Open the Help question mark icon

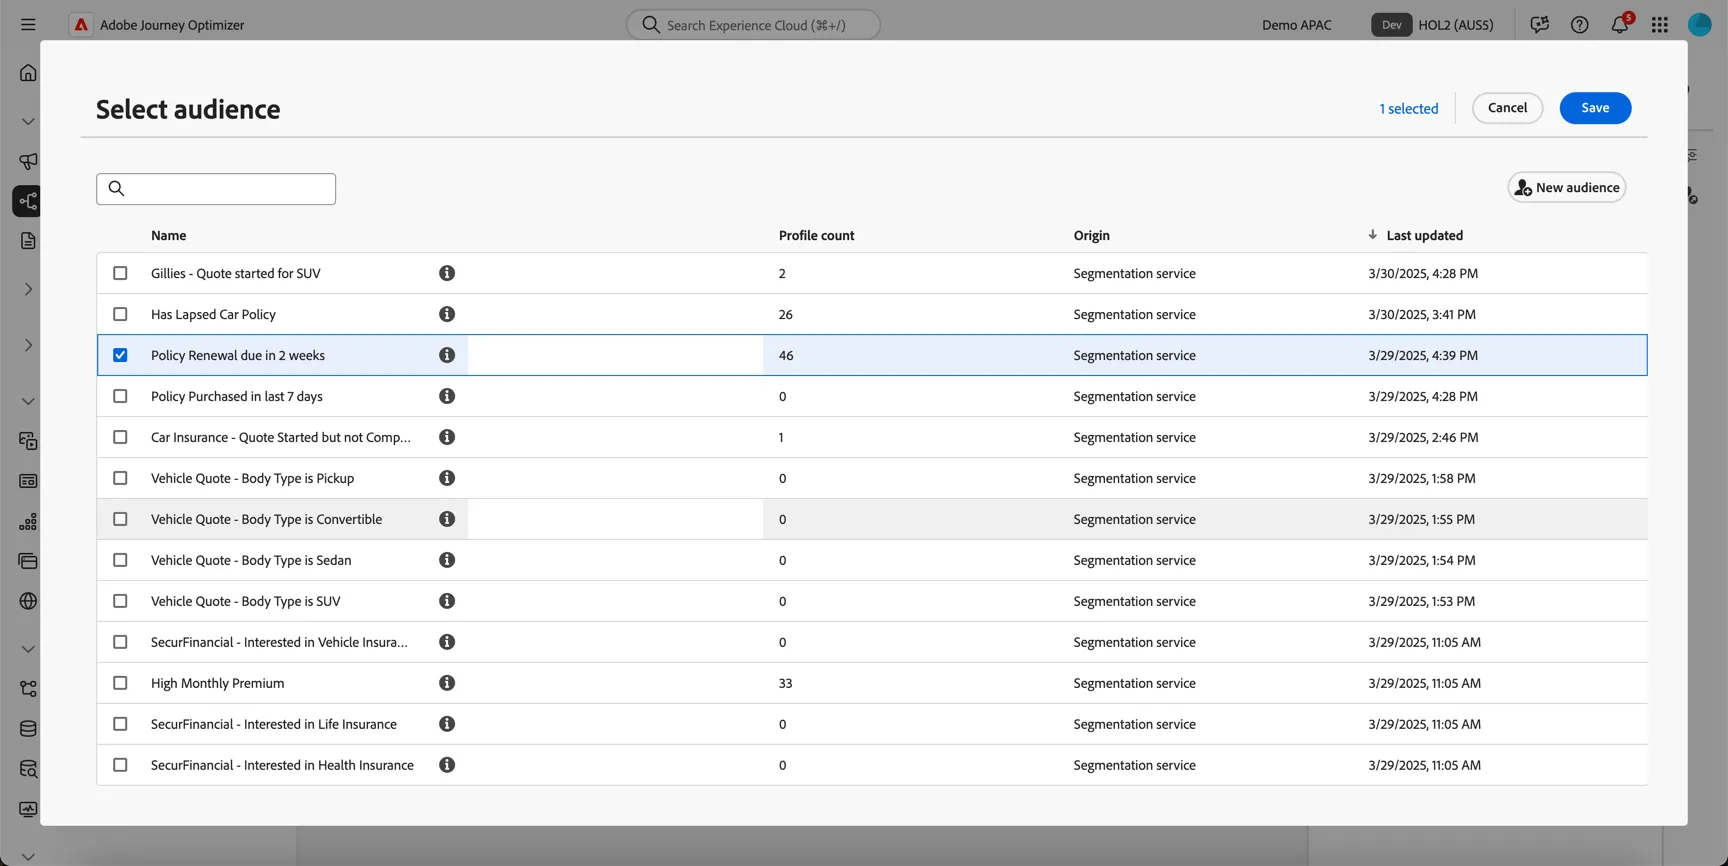pyautogui.click(x=1579, y=25)
